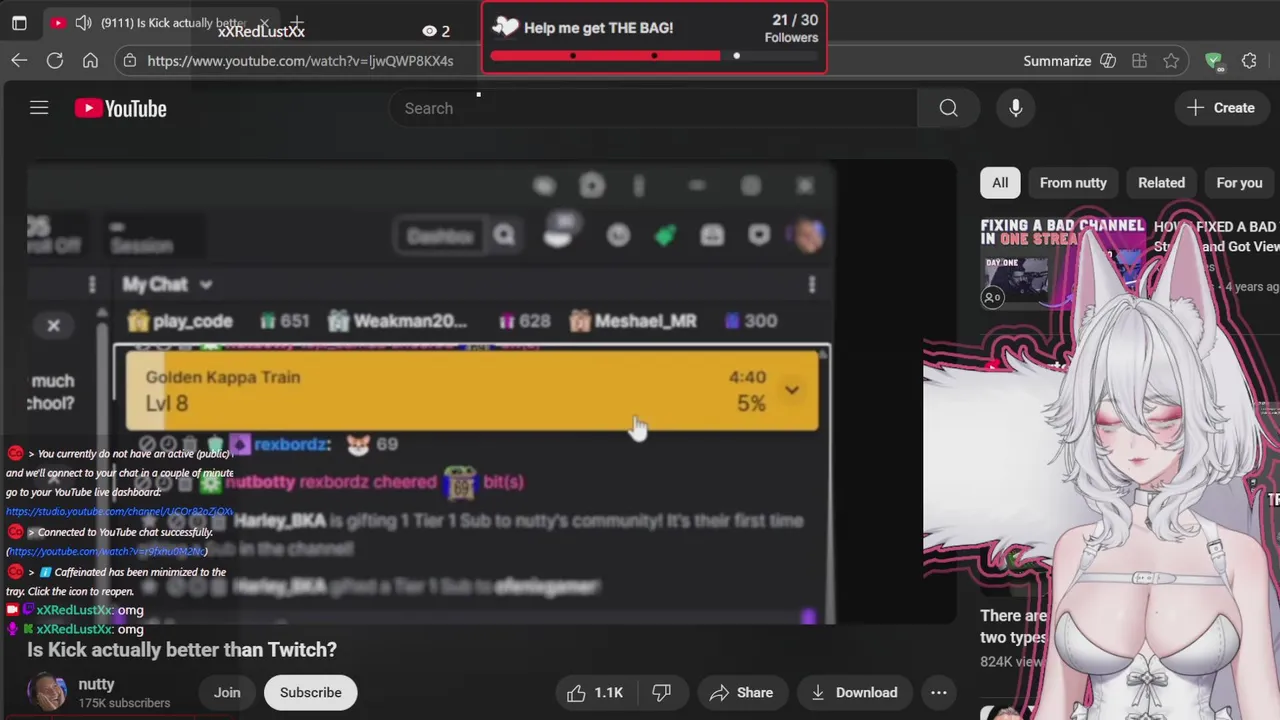Like the video with 1.1K likes
This screenshot has width=1280, height=720.
(596, 692)
